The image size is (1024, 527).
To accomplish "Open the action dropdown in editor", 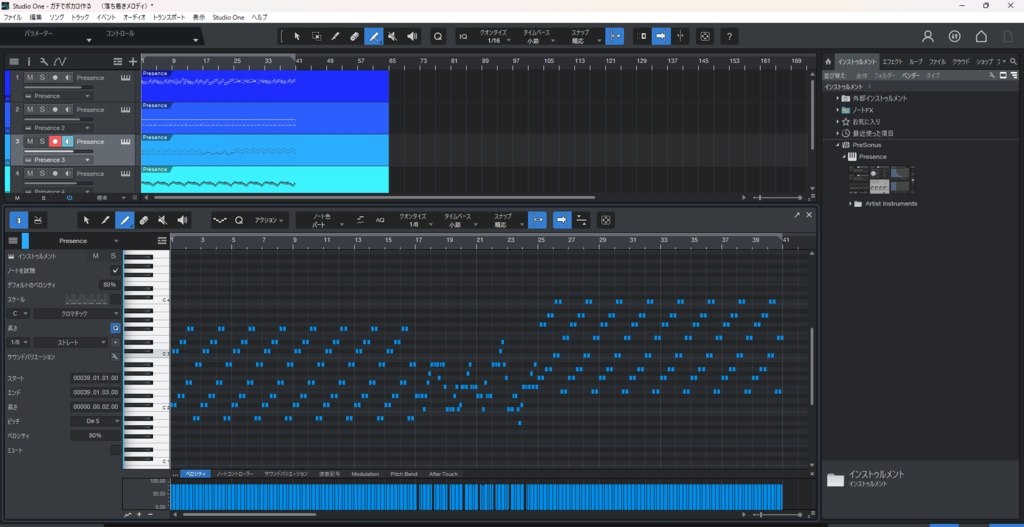I will 269,221.
